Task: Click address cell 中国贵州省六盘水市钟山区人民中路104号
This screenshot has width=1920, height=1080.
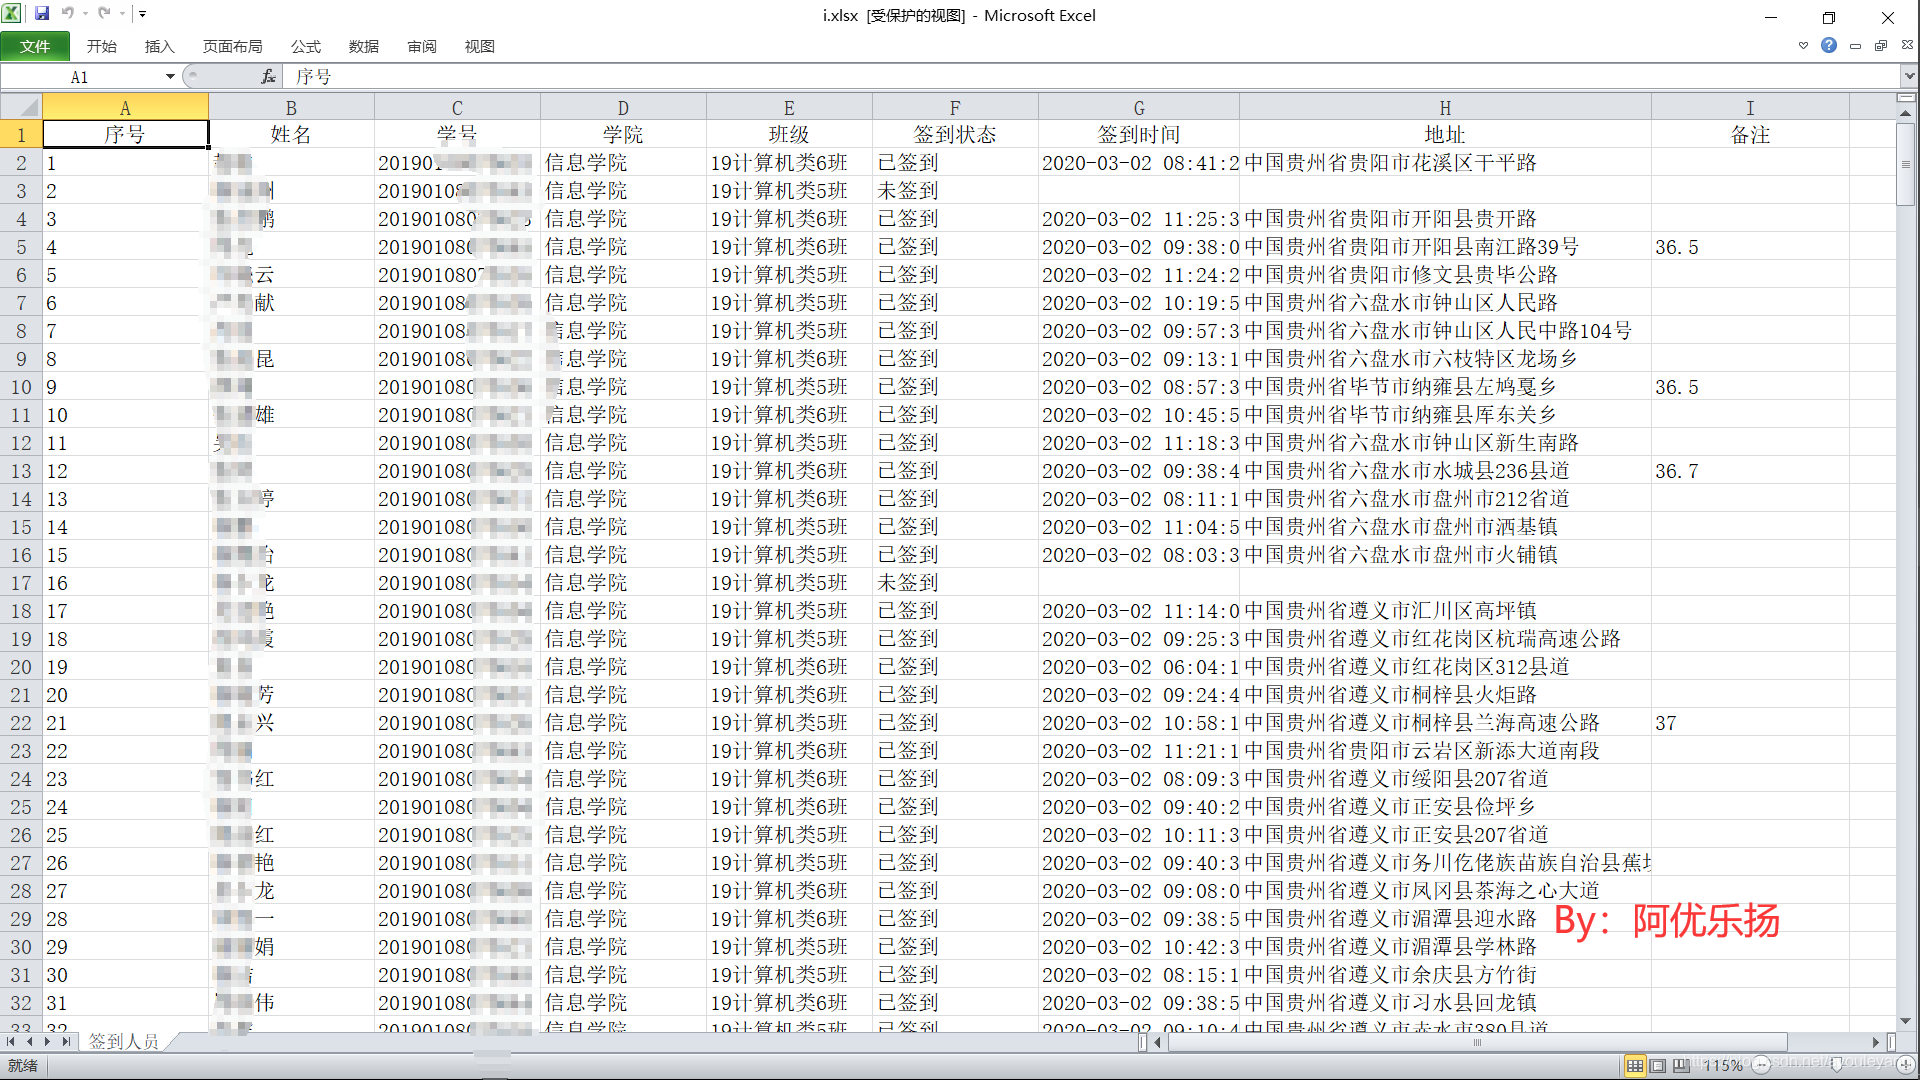Action: click(1445, 331)
